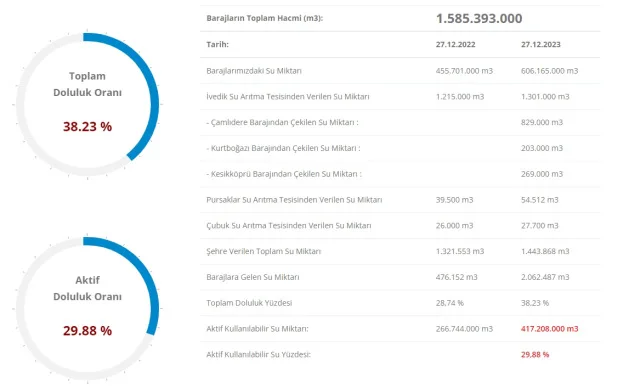The height and width of the screenshot is (388, 640).
Task: Select the value 27.700 m3
Action: point(540,226)
